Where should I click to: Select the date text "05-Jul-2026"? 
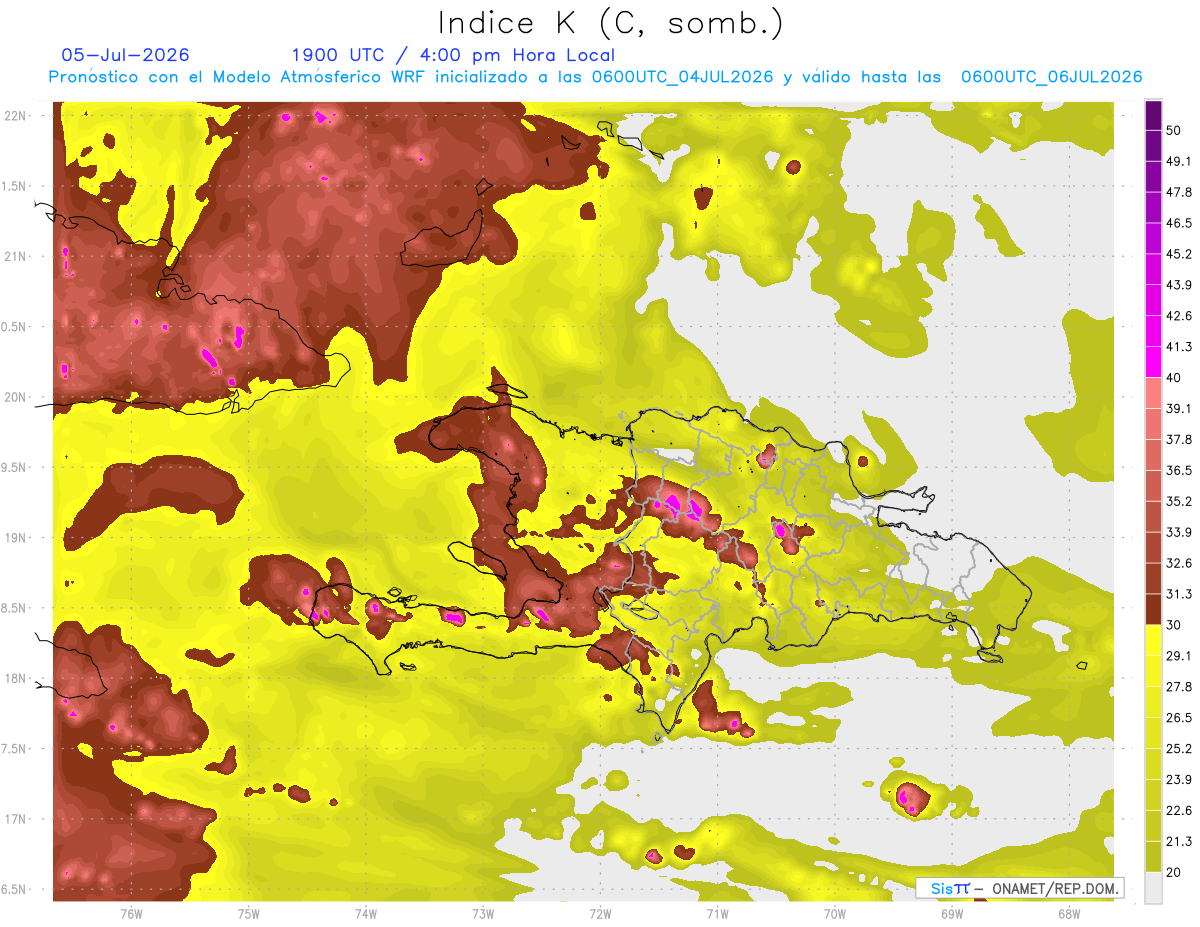[x=126, y=55]
